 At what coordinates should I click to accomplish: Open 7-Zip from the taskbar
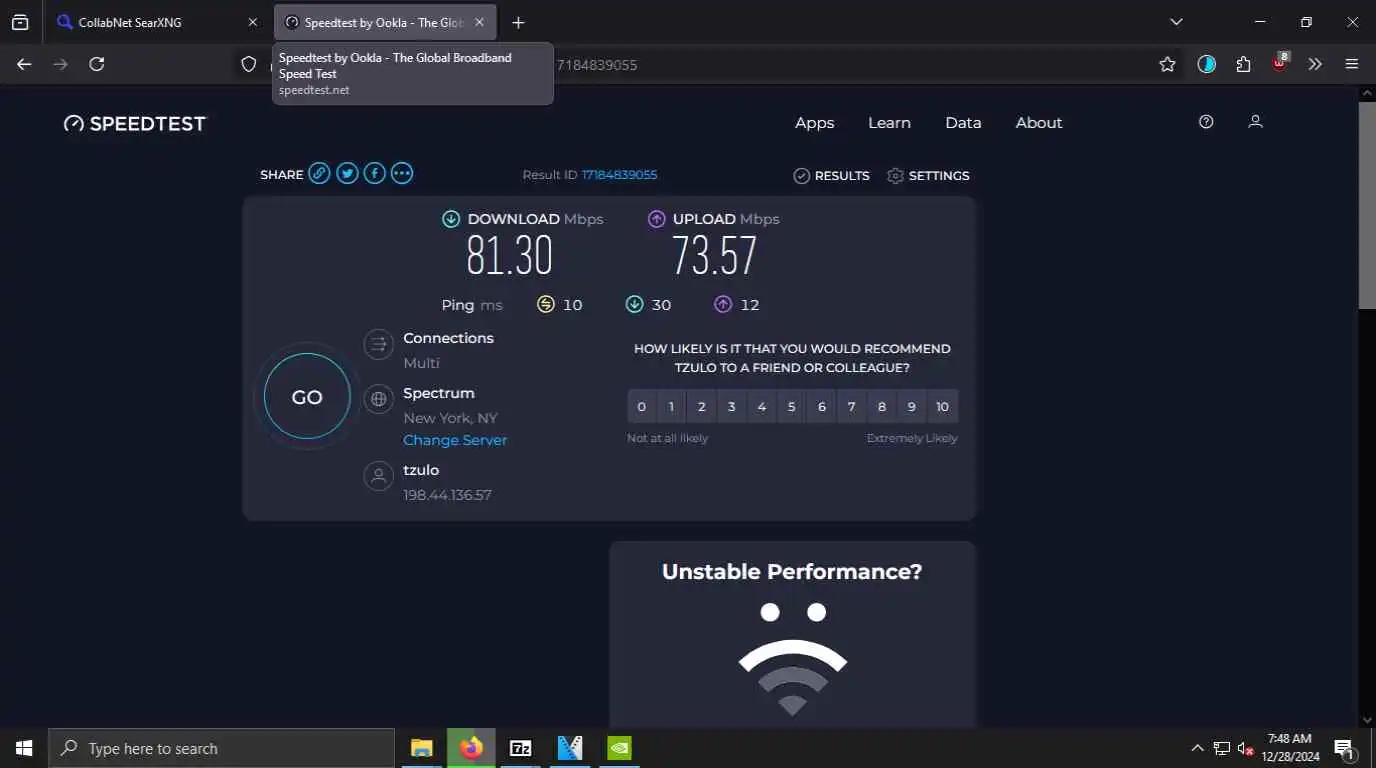pyautogui.click(x=520, y=748)
